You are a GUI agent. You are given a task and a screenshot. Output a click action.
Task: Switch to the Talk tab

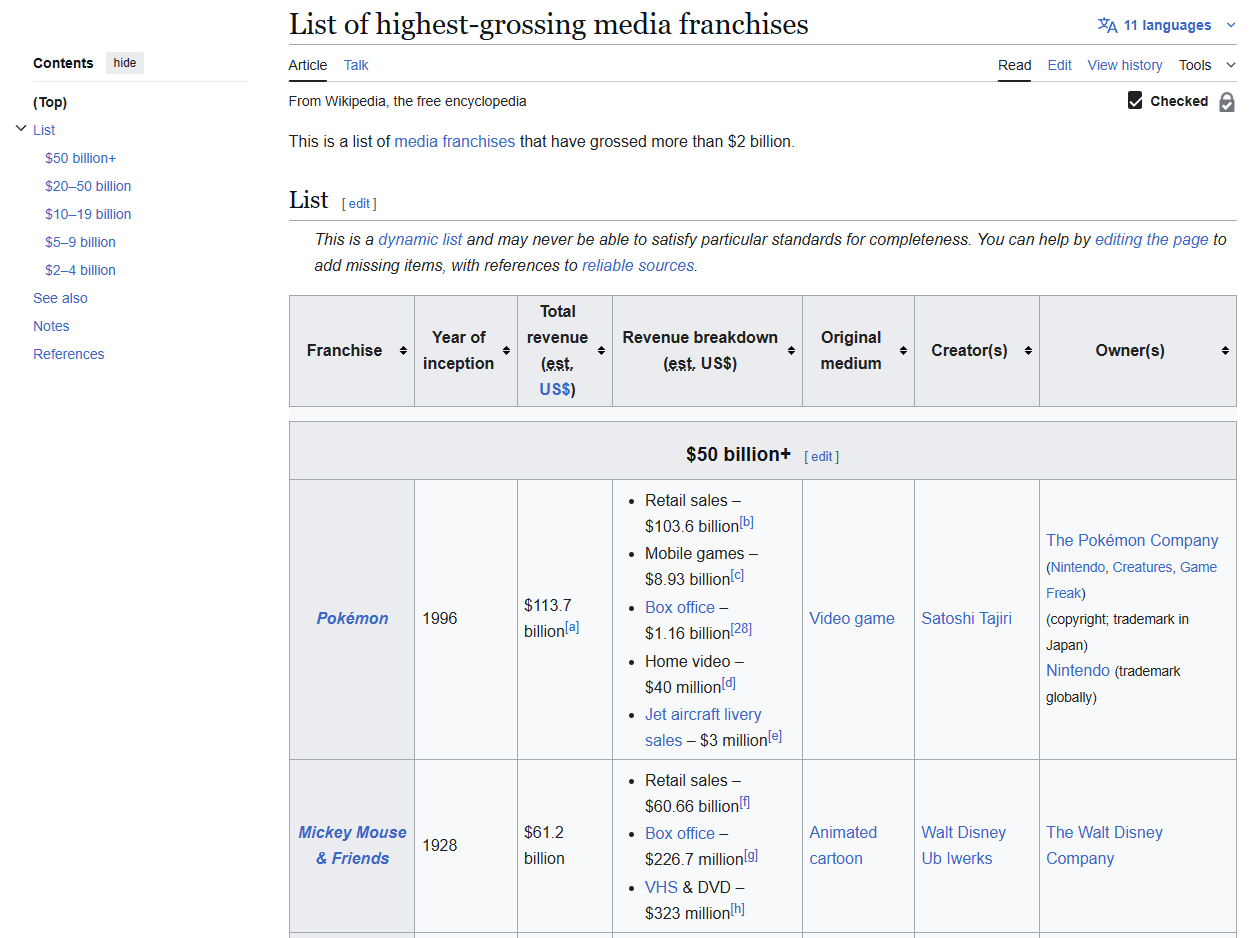pyautogui.click(x=356, y=65)
